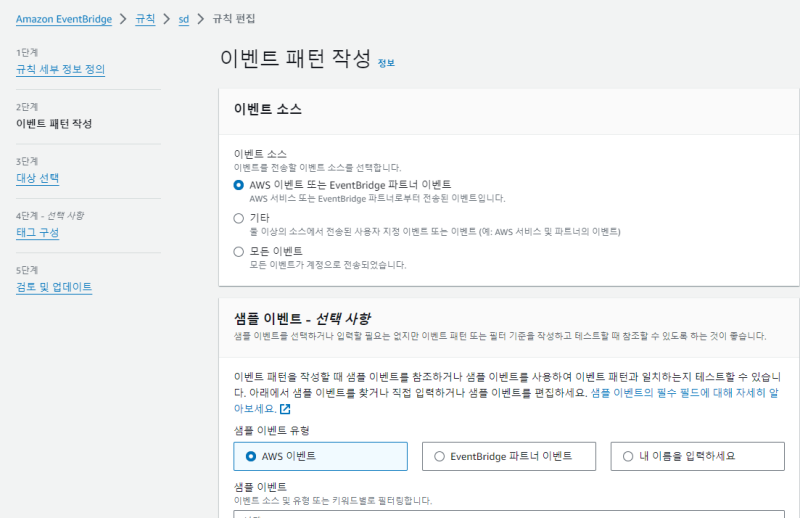Go to step 4 태그 구성
Screen dimensions: 800x518
[37, 232]
